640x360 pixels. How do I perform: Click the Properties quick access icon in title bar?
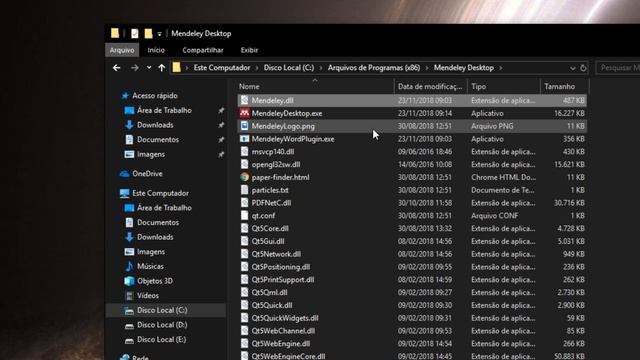tap(135, 33)
